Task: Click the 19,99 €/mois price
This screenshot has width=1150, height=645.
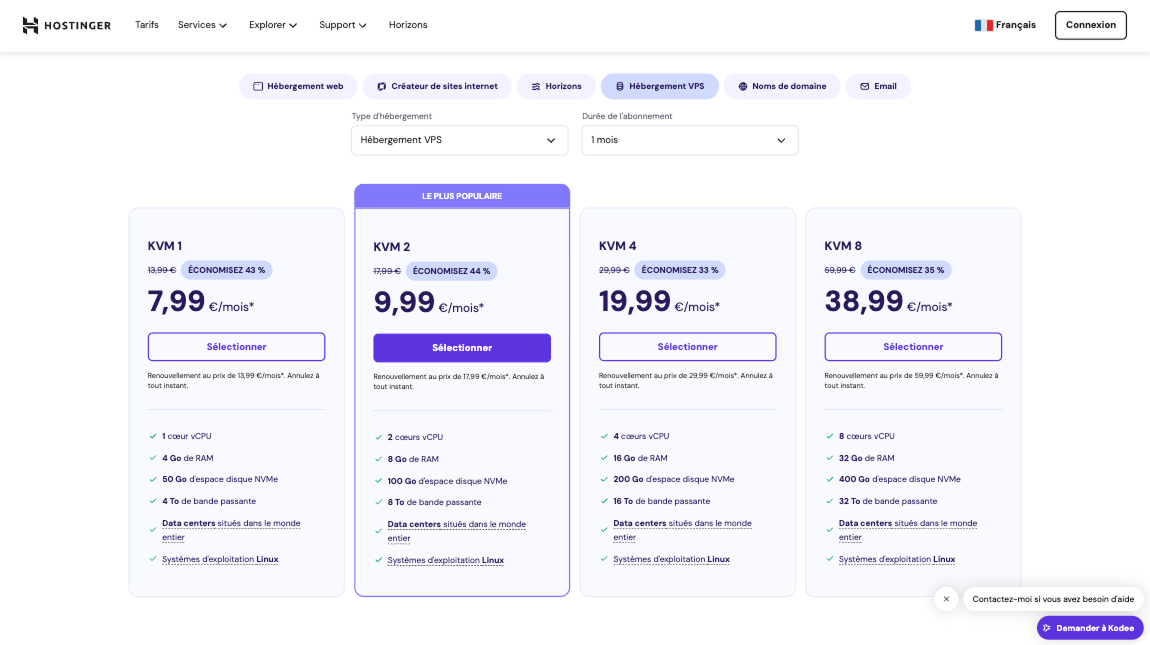Action: [659, 302]
